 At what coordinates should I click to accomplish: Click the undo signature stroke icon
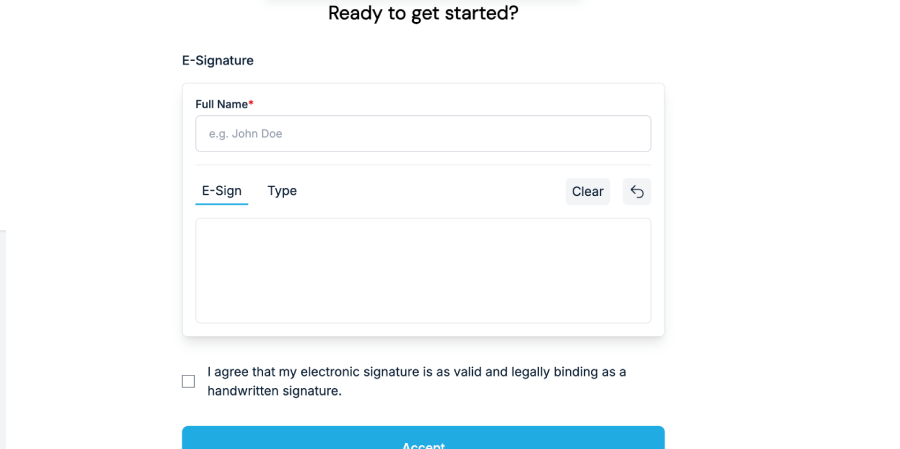pyautogui.click(x=637, y=192)
